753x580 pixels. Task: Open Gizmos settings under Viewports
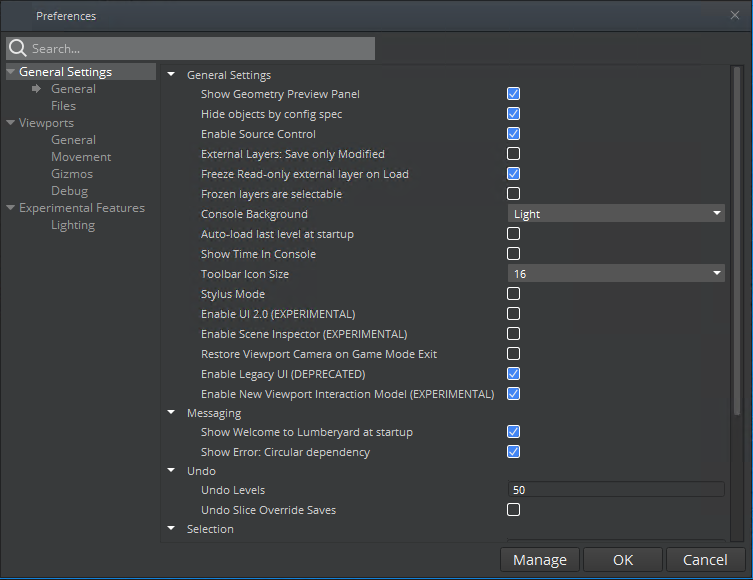[72, 174]
